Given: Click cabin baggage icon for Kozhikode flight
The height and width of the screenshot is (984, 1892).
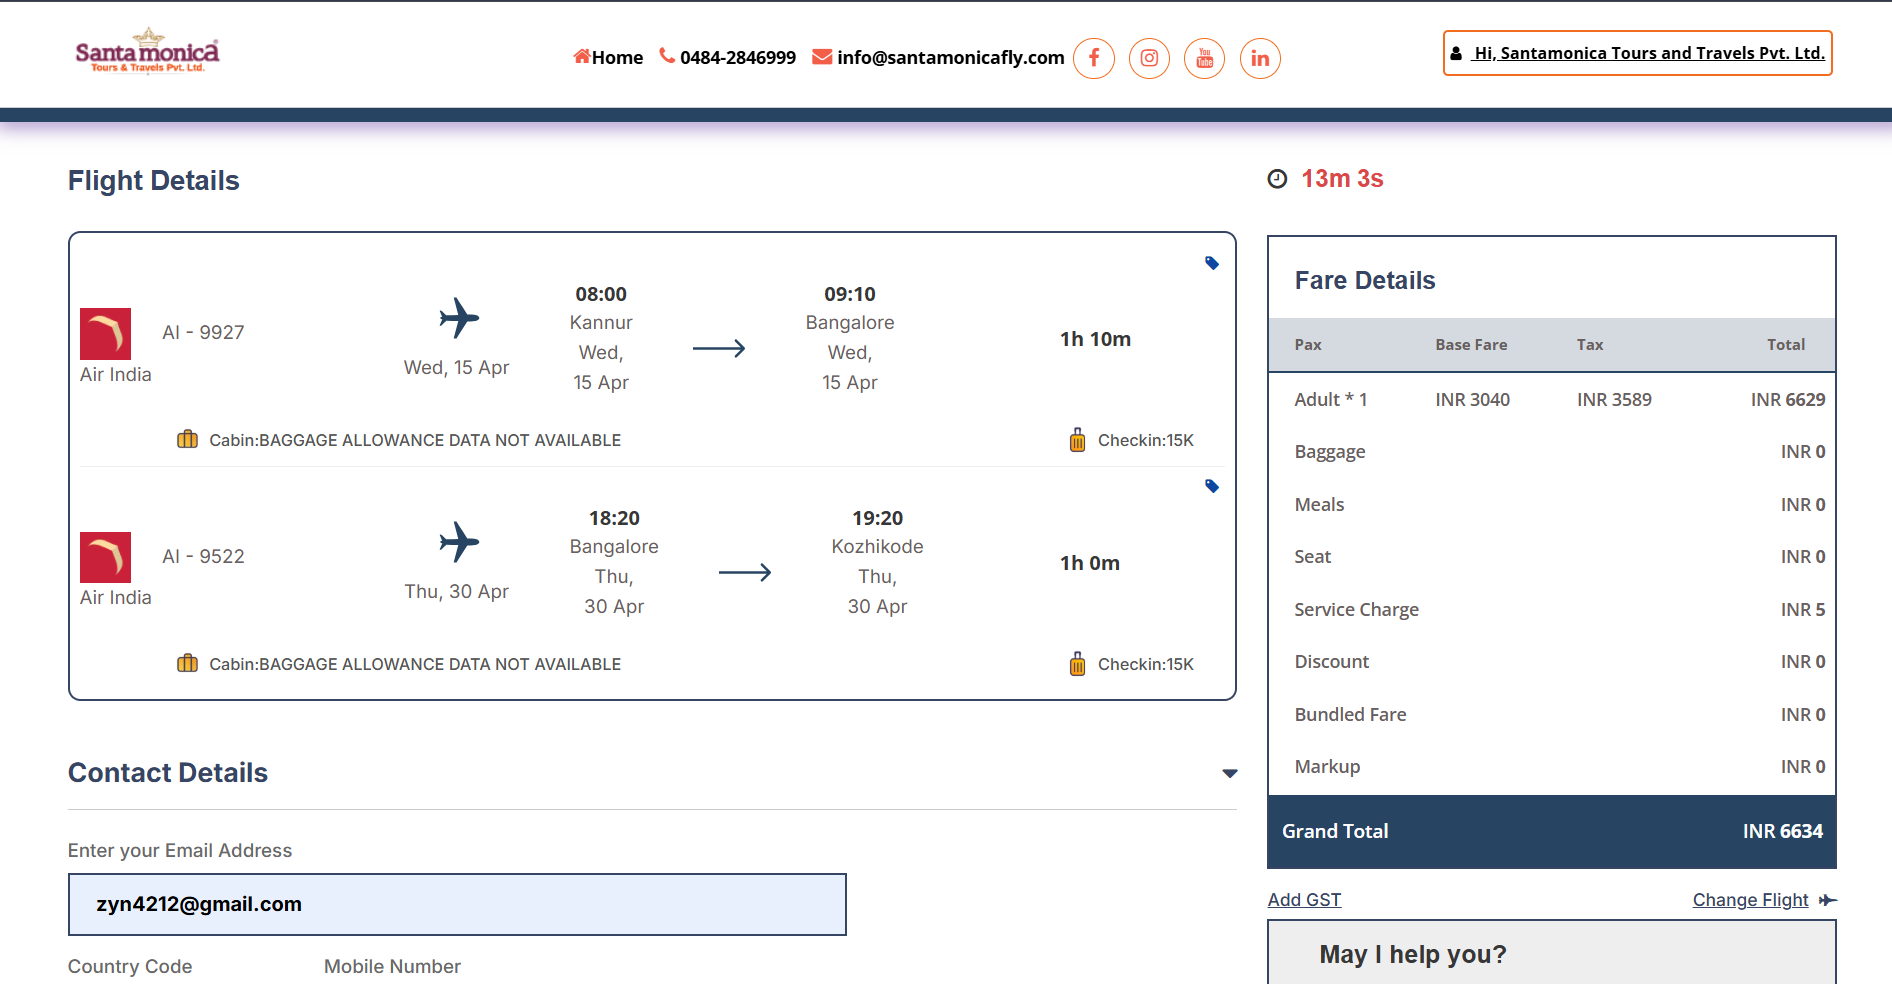Looking at the screenshot, I should (x=187, y=663).
